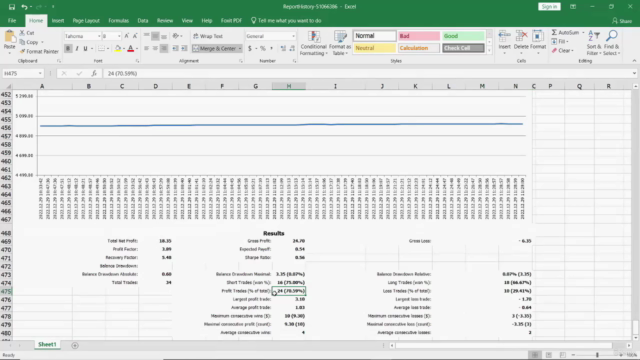Viewport: 640px width, 360px height.
Task: Open the File menu
Action: click(12, 20)
